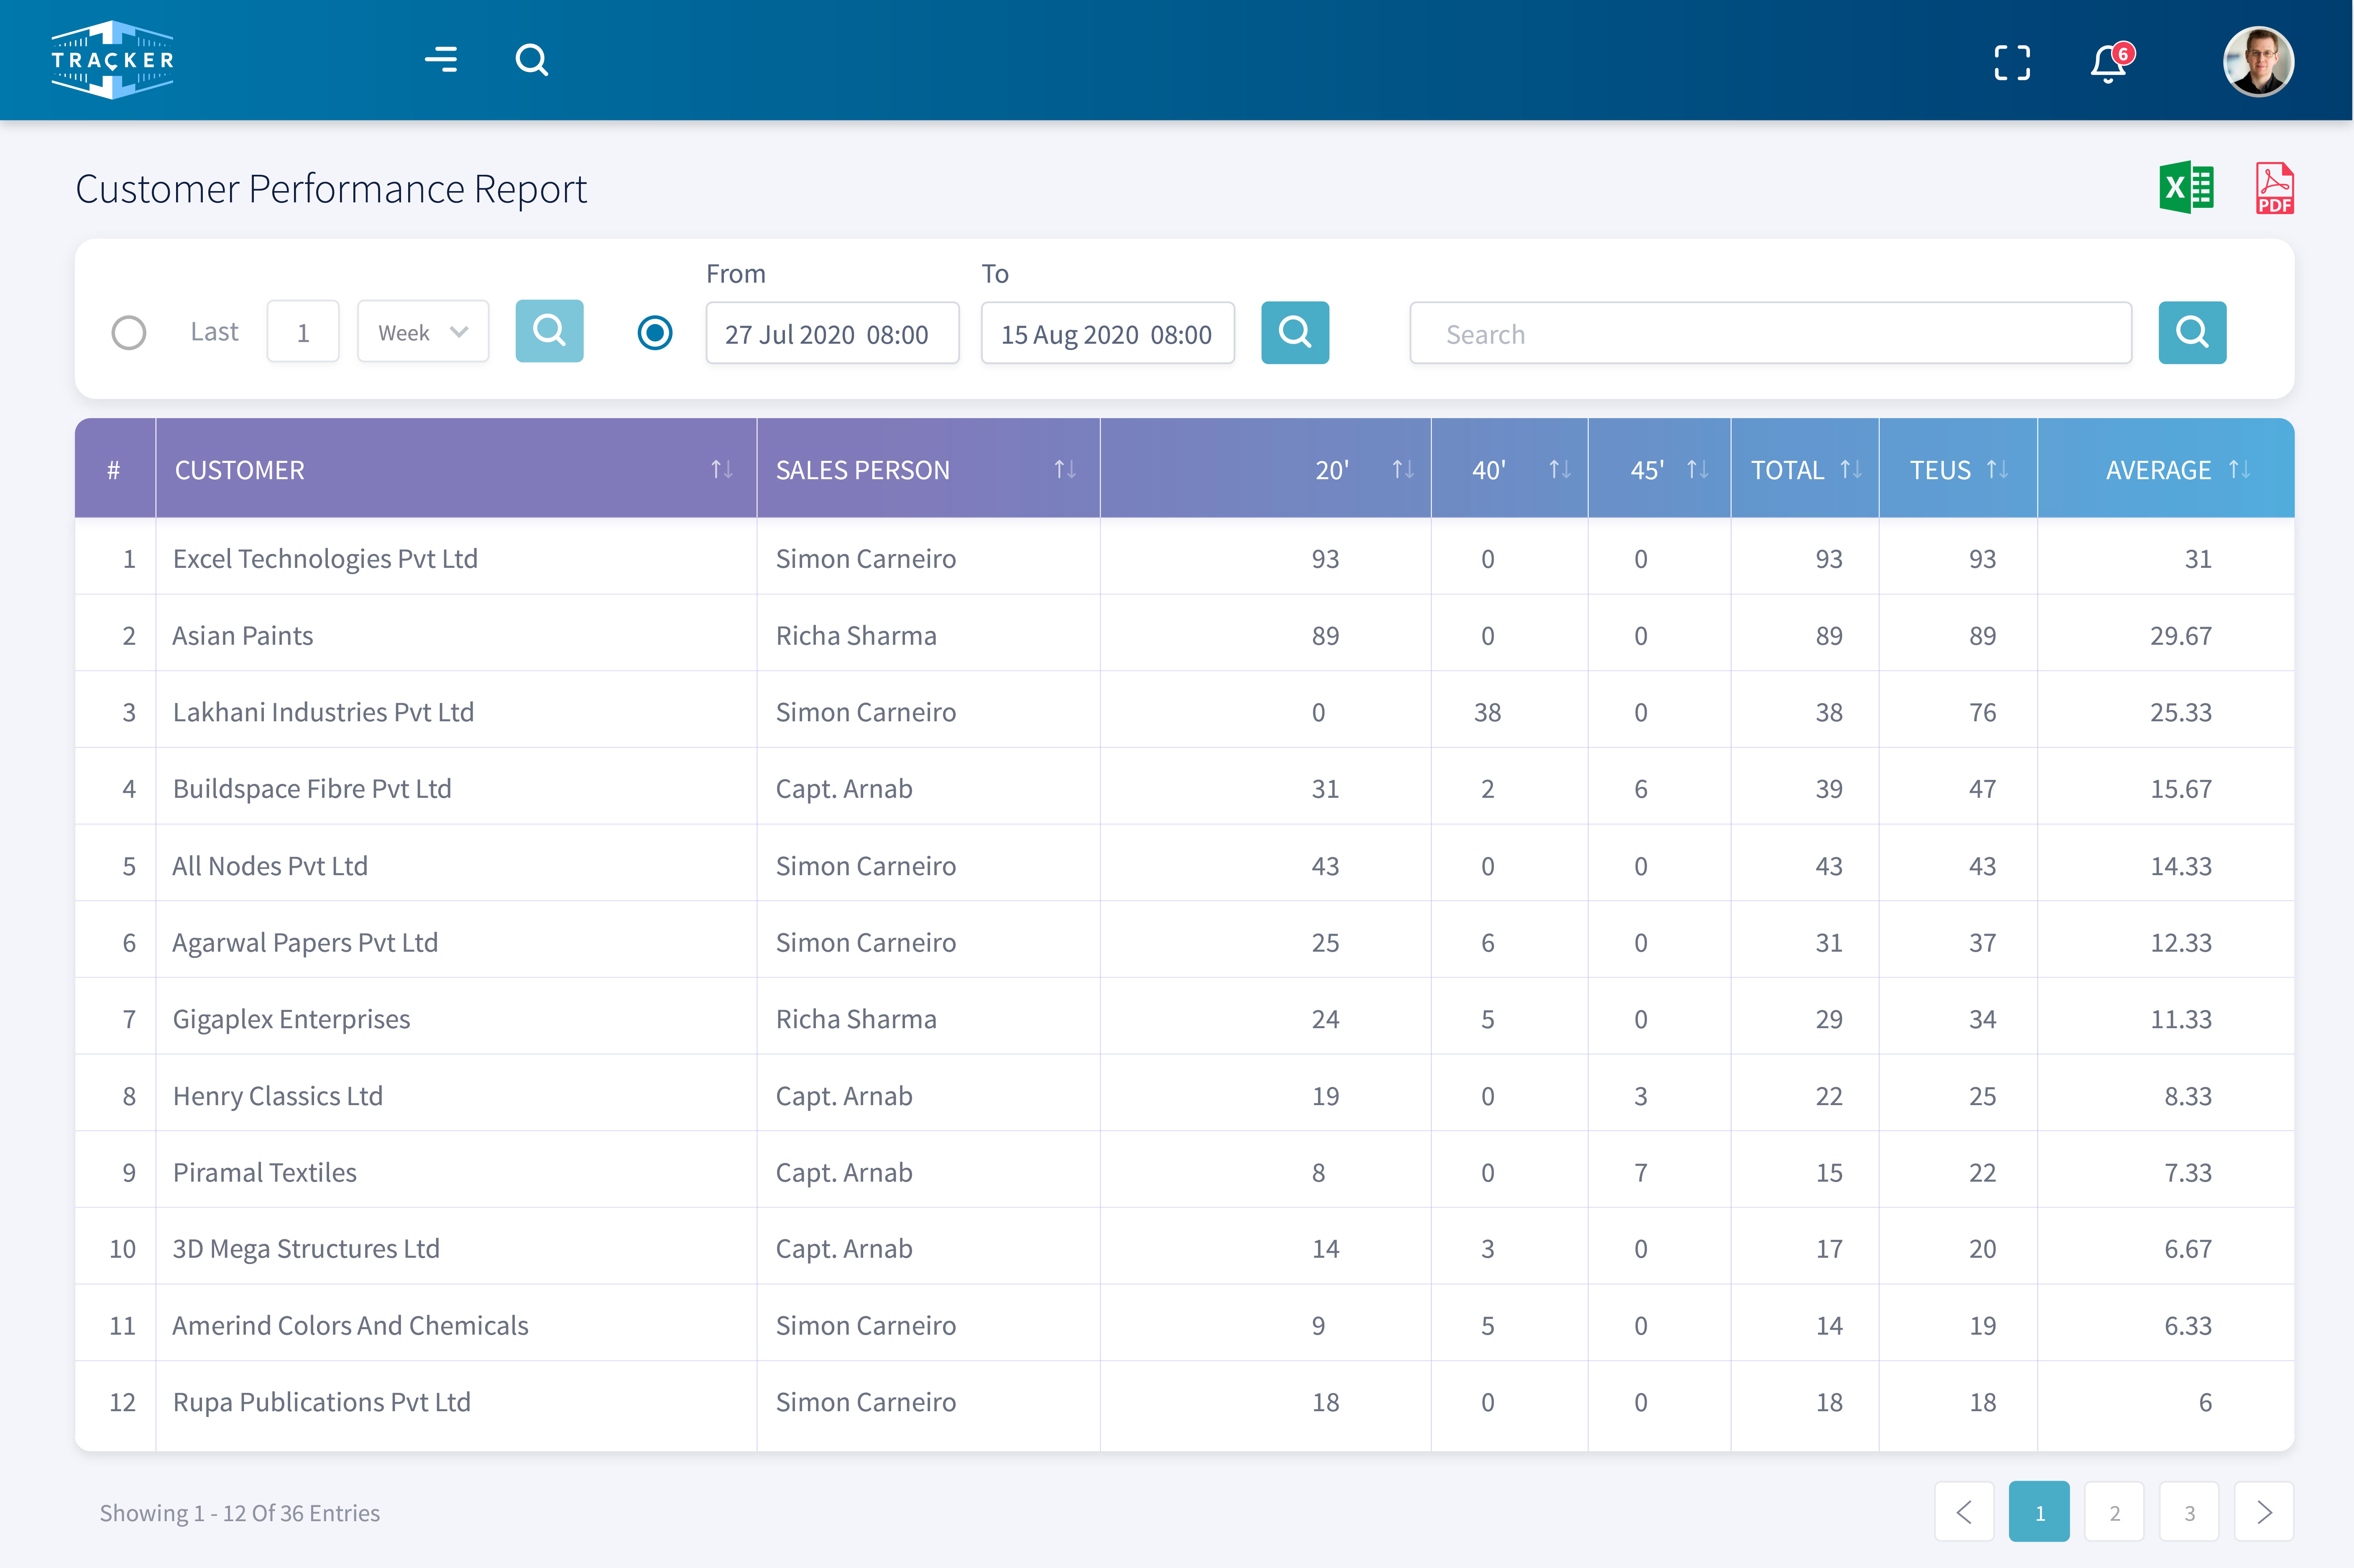Go to page 2
This screenshot has width=2354, height=1568.
pos(2114,1512)
